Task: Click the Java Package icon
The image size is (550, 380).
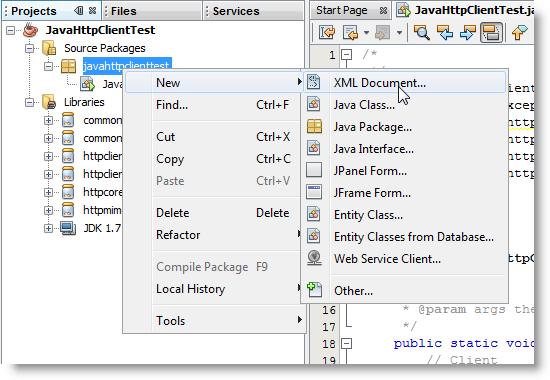Action: tap(314, 126)
